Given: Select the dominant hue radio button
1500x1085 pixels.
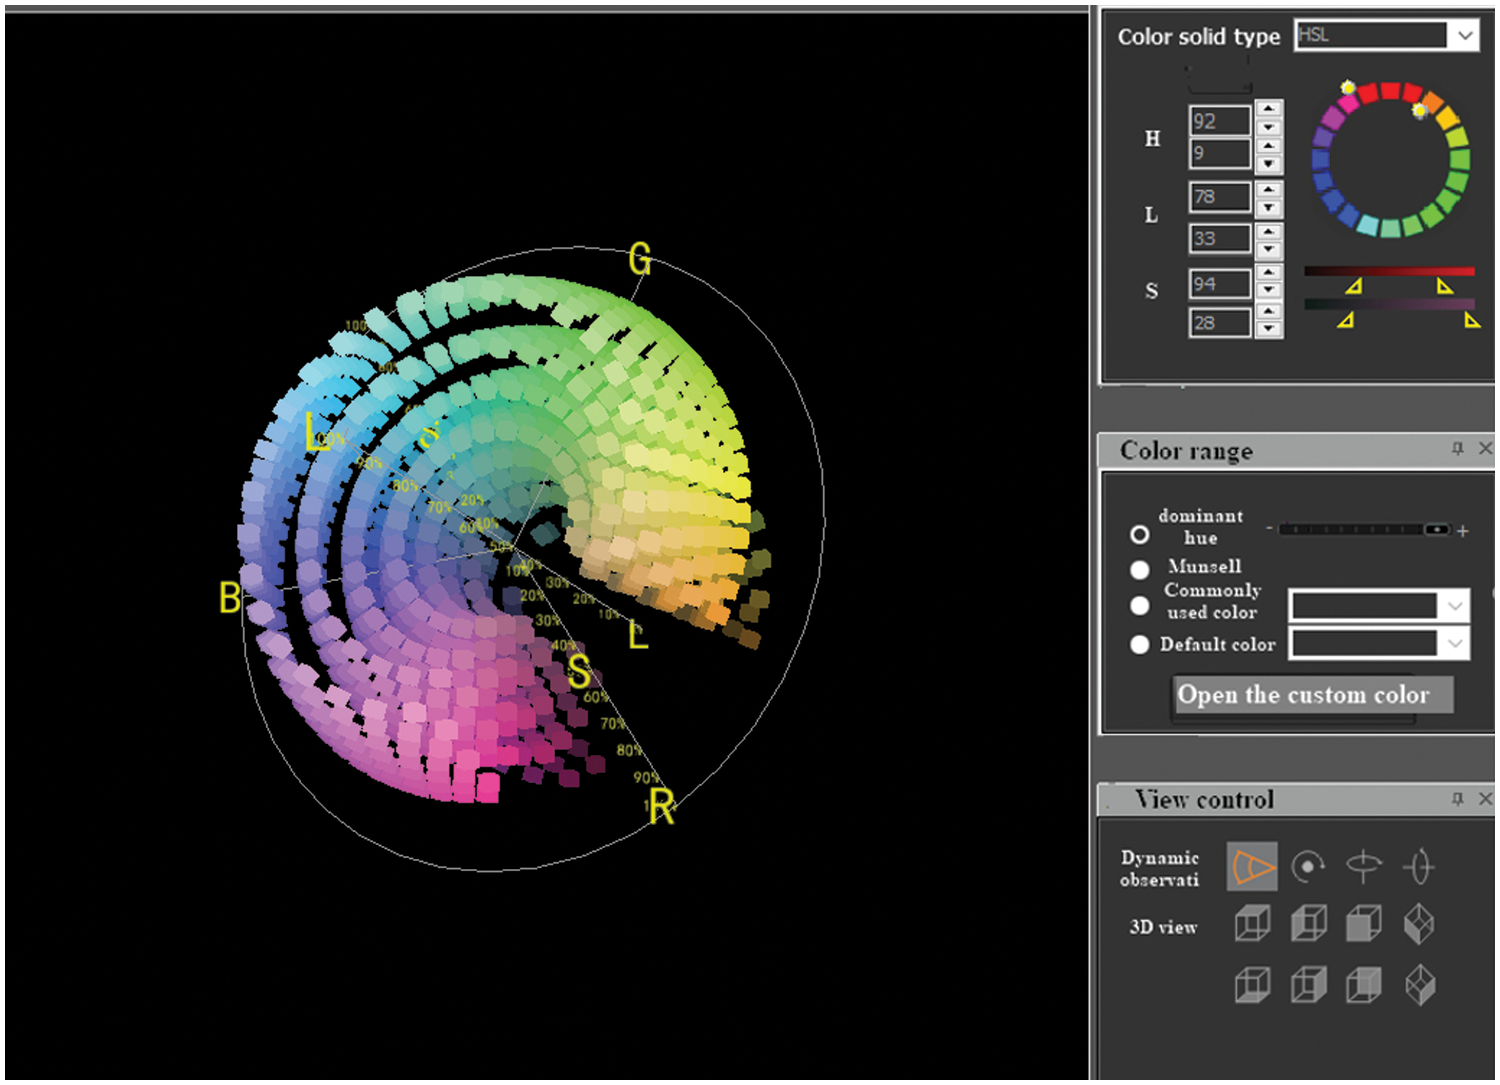Looking at the screenshot, I should click(1139, 534).
